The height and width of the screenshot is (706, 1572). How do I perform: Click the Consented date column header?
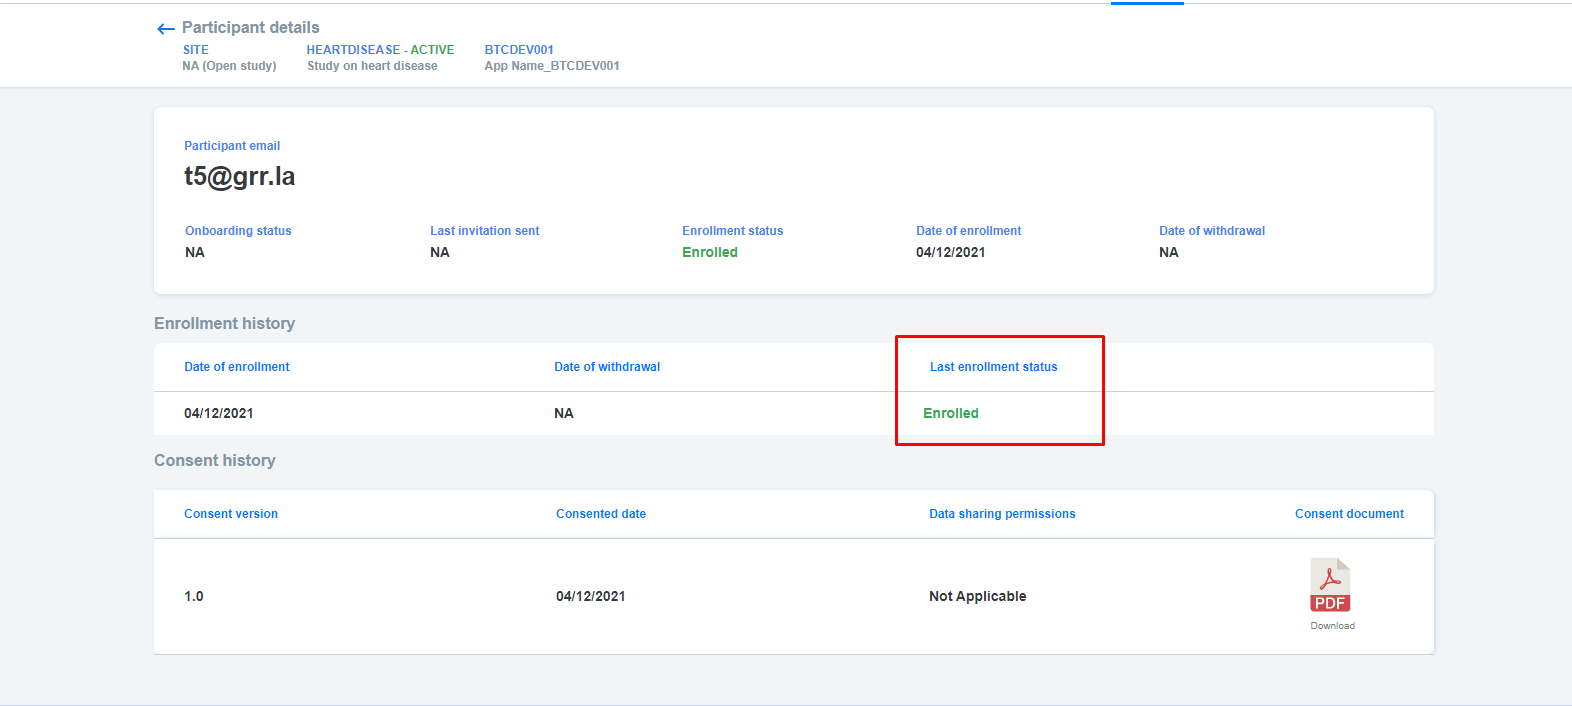pos(601,514)
